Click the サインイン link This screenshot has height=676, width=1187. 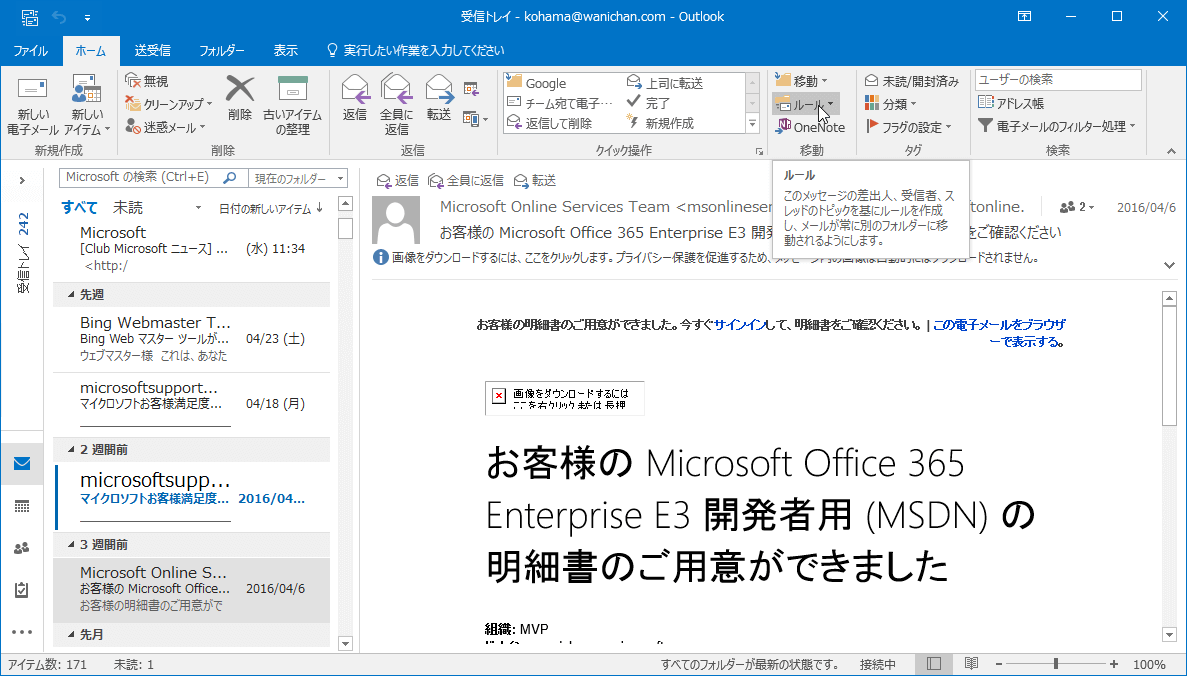coord(739,325)
